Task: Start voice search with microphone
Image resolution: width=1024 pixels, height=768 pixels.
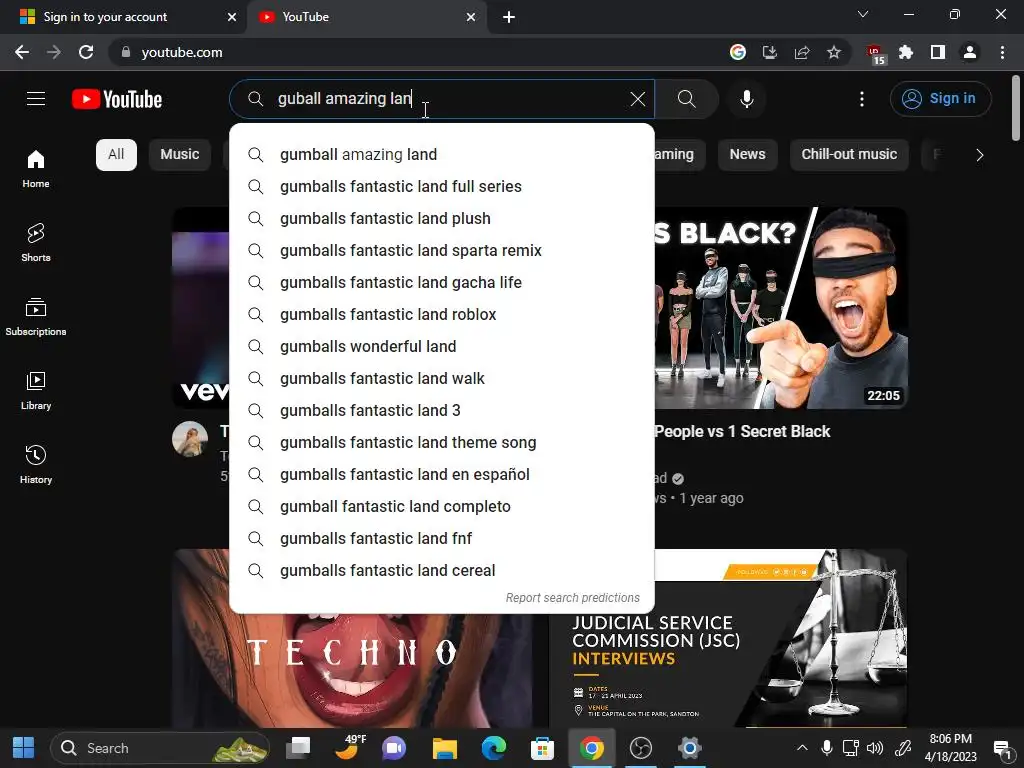Action: (x=746, y=99)
